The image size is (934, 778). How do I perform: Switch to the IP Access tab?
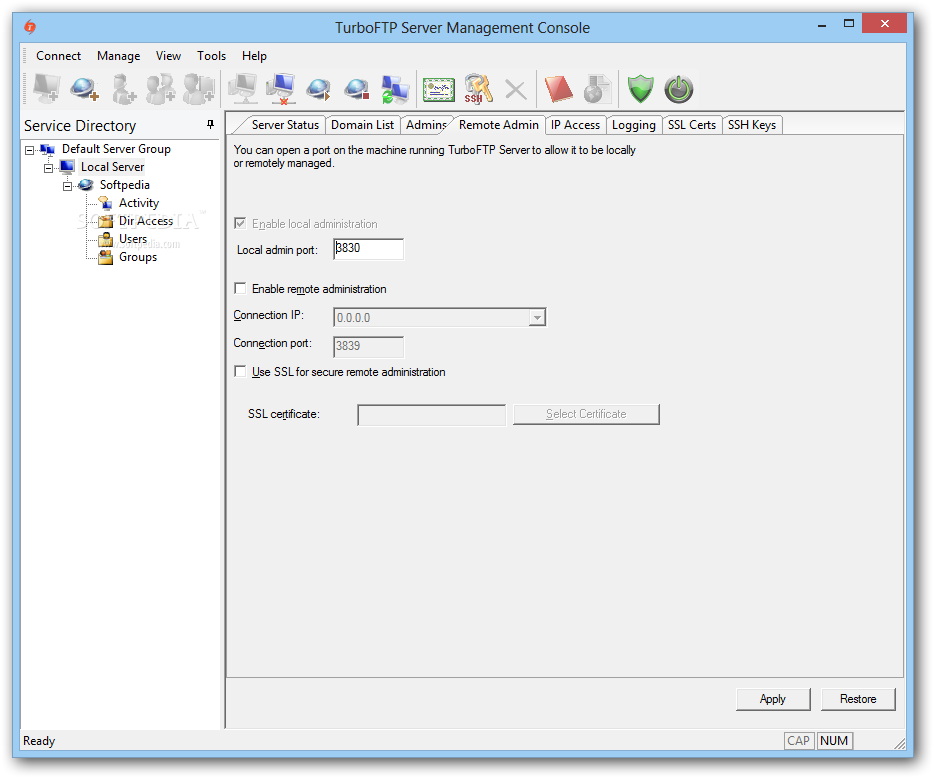(575, 125)
